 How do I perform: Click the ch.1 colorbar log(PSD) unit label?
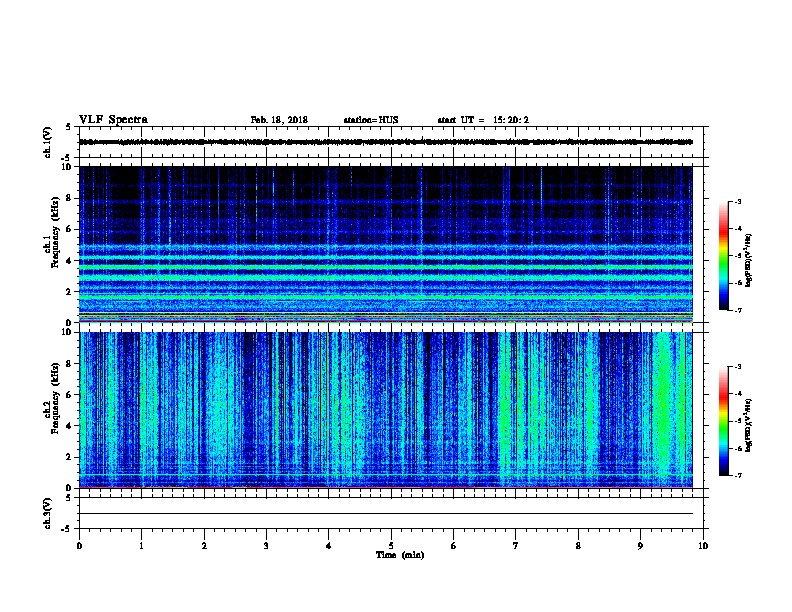tap(749, 260)
